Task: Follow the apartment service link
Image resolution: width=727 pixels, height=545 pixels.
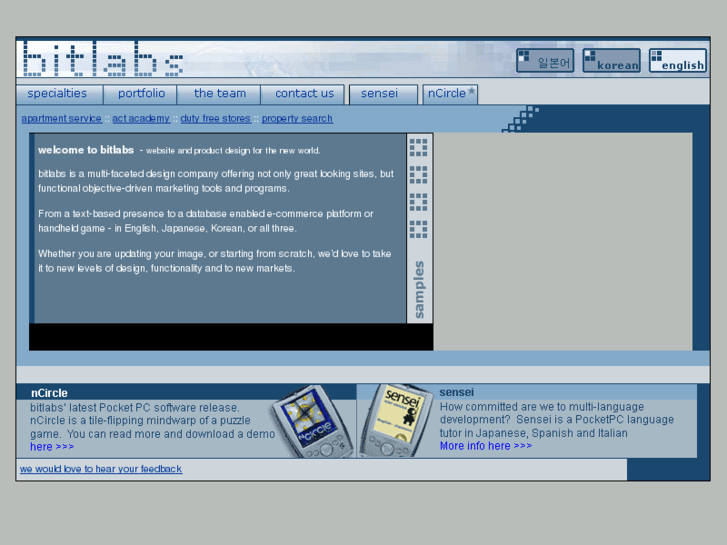Action: pos(62,118)
